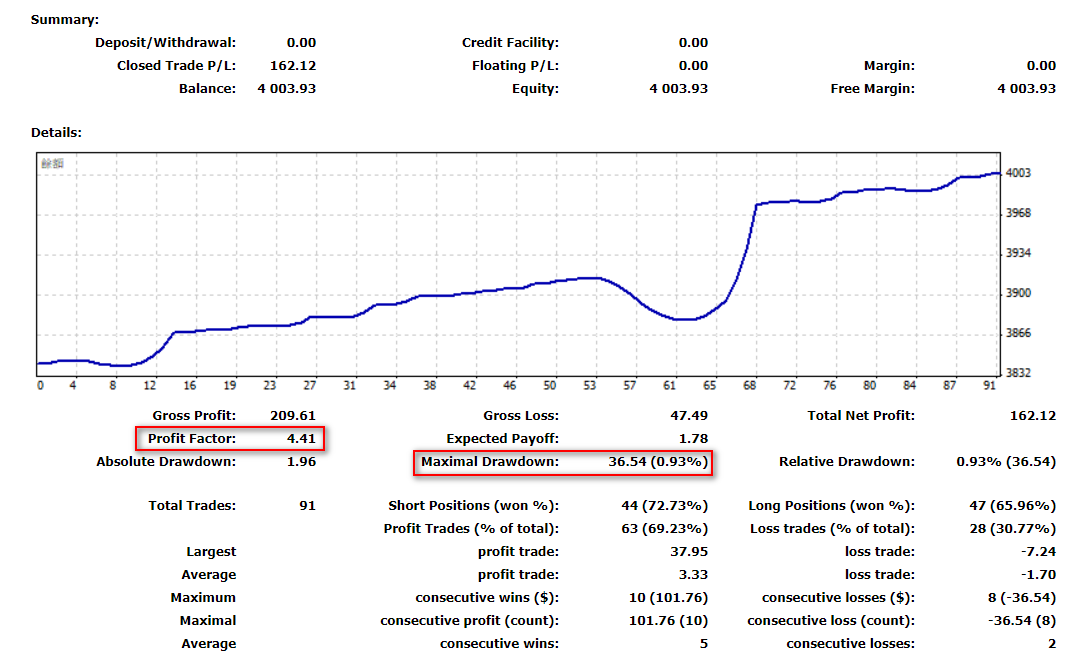This screenshot has width=1083, height=657.
Task: Select the Profit Factor value 4.41
Action: [x=301, y=439]
